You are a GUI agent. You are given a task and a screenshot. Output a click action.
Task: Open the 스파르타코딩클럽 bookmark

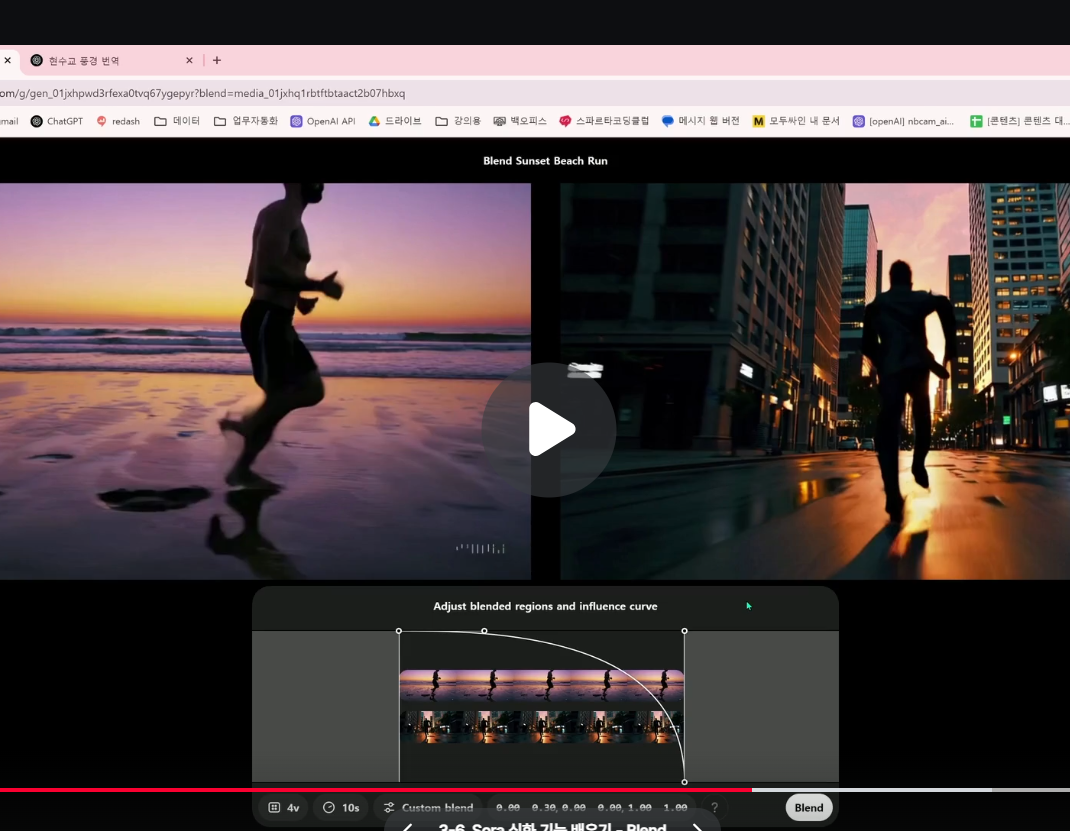tap(604, 121)
